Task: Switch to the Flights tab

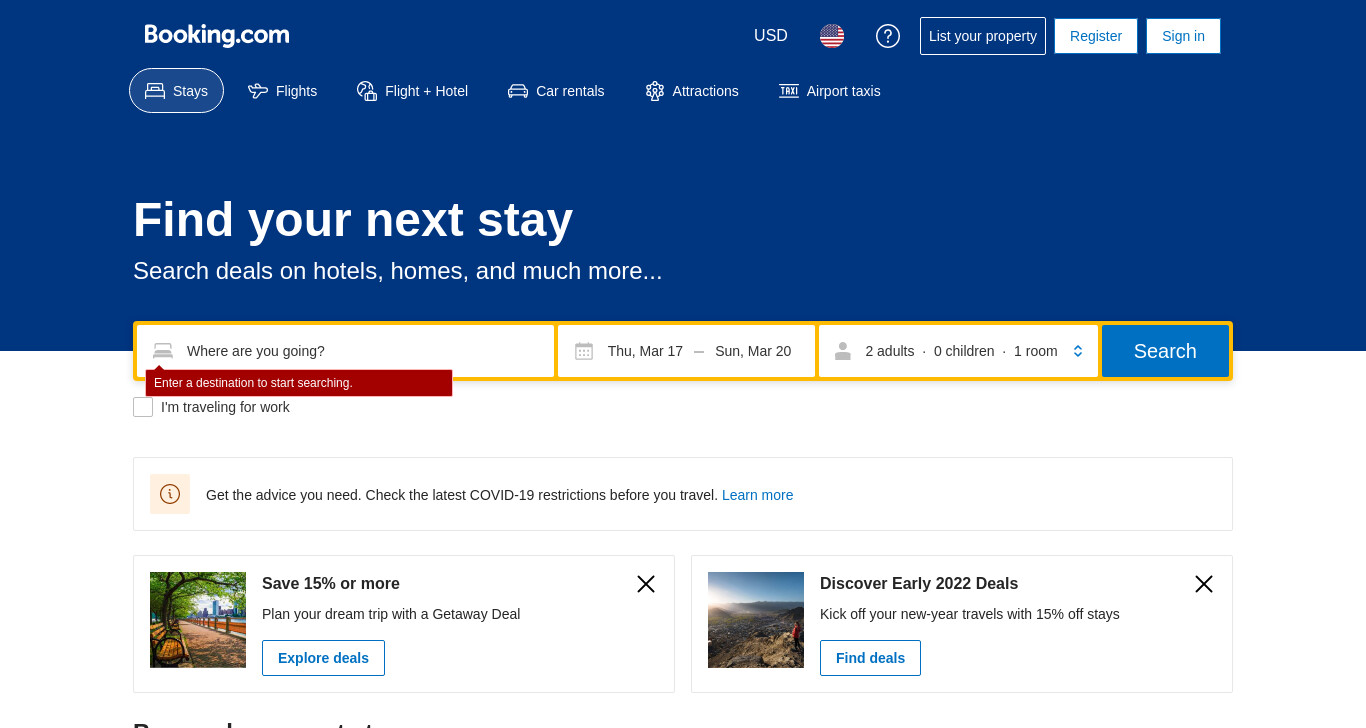Action: (x=283, y=91)
